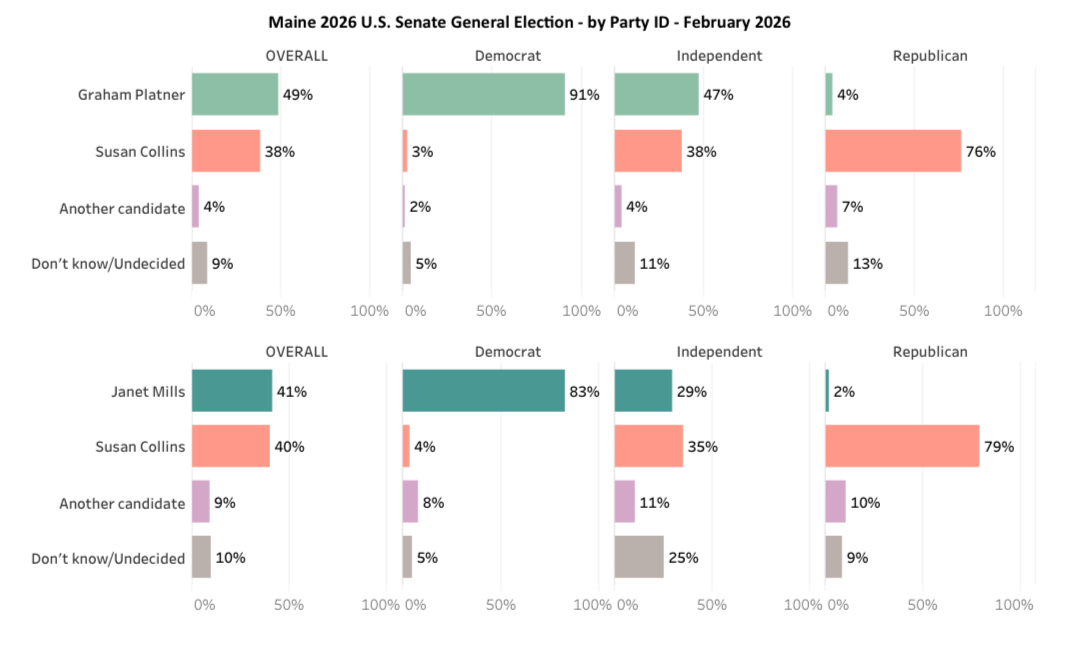1069x651 pixels.
Task: Click Janet Mills' 29% Independent bar
Action: [x=642, y=391]
